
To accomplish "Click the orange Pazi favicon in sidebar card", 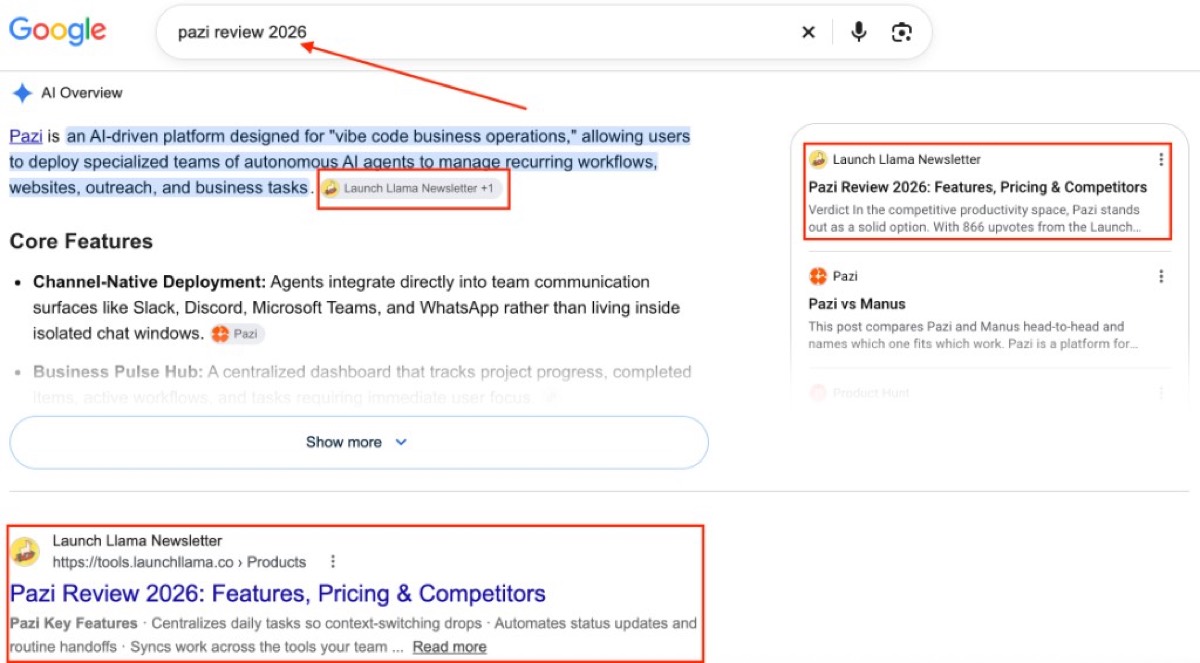I will coord(818,276).
